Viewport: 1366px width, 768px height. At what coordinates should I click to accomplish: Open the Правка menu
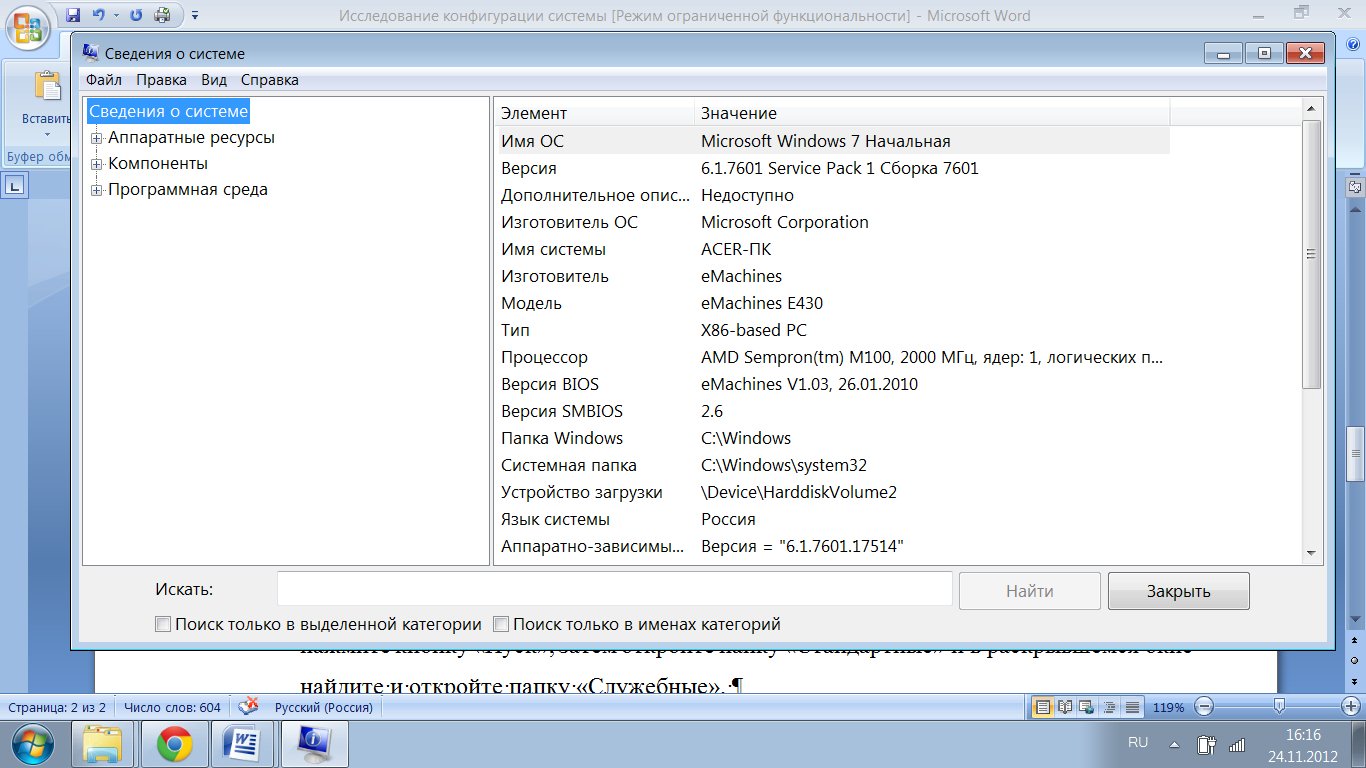tap(161, 80)
